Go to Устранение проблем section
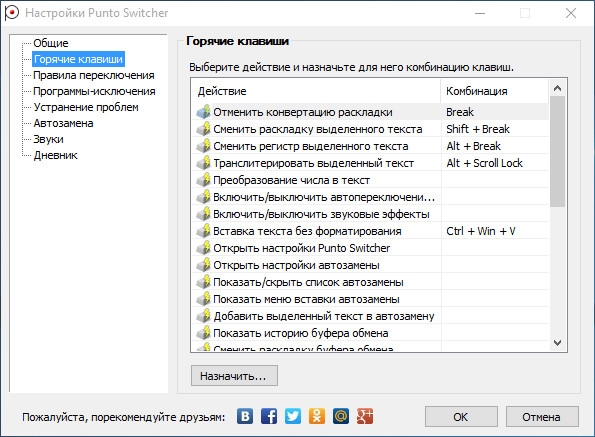 click(86, 107)
